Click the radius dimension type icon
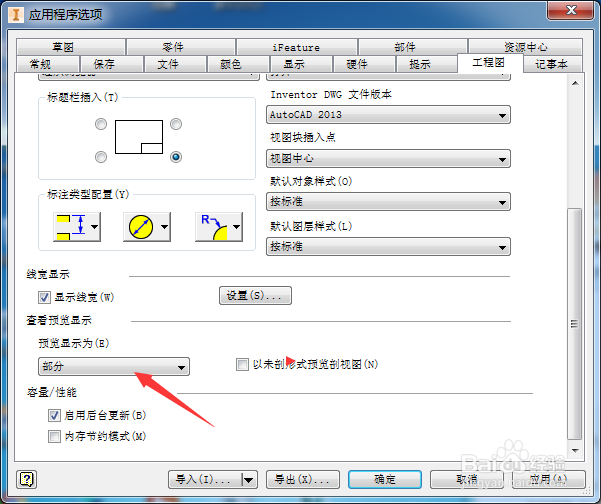 [214, 227]
